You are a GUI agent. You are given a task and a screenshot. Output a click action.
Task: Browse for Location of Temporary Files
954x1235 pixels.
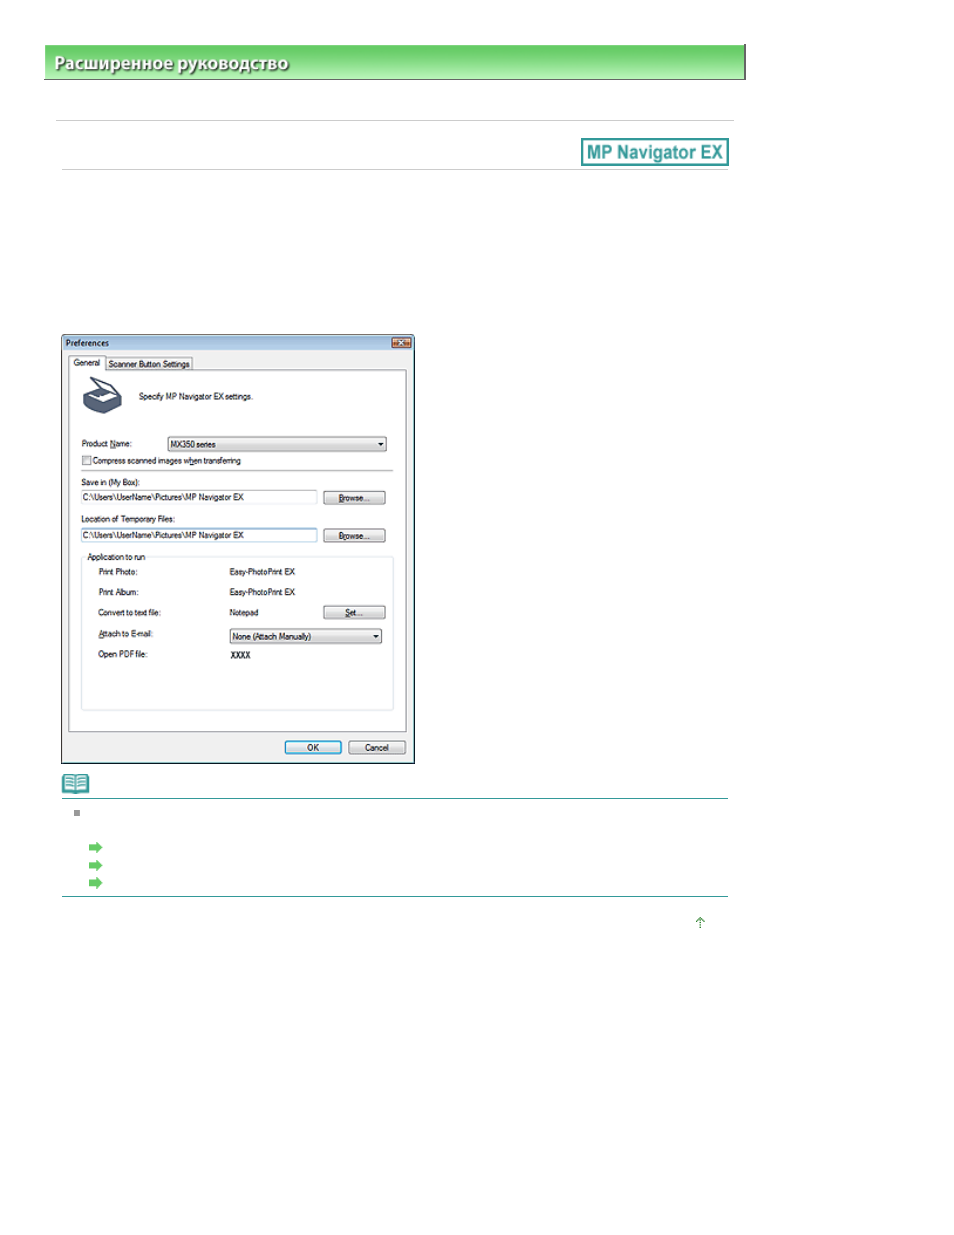click(354, 536)
